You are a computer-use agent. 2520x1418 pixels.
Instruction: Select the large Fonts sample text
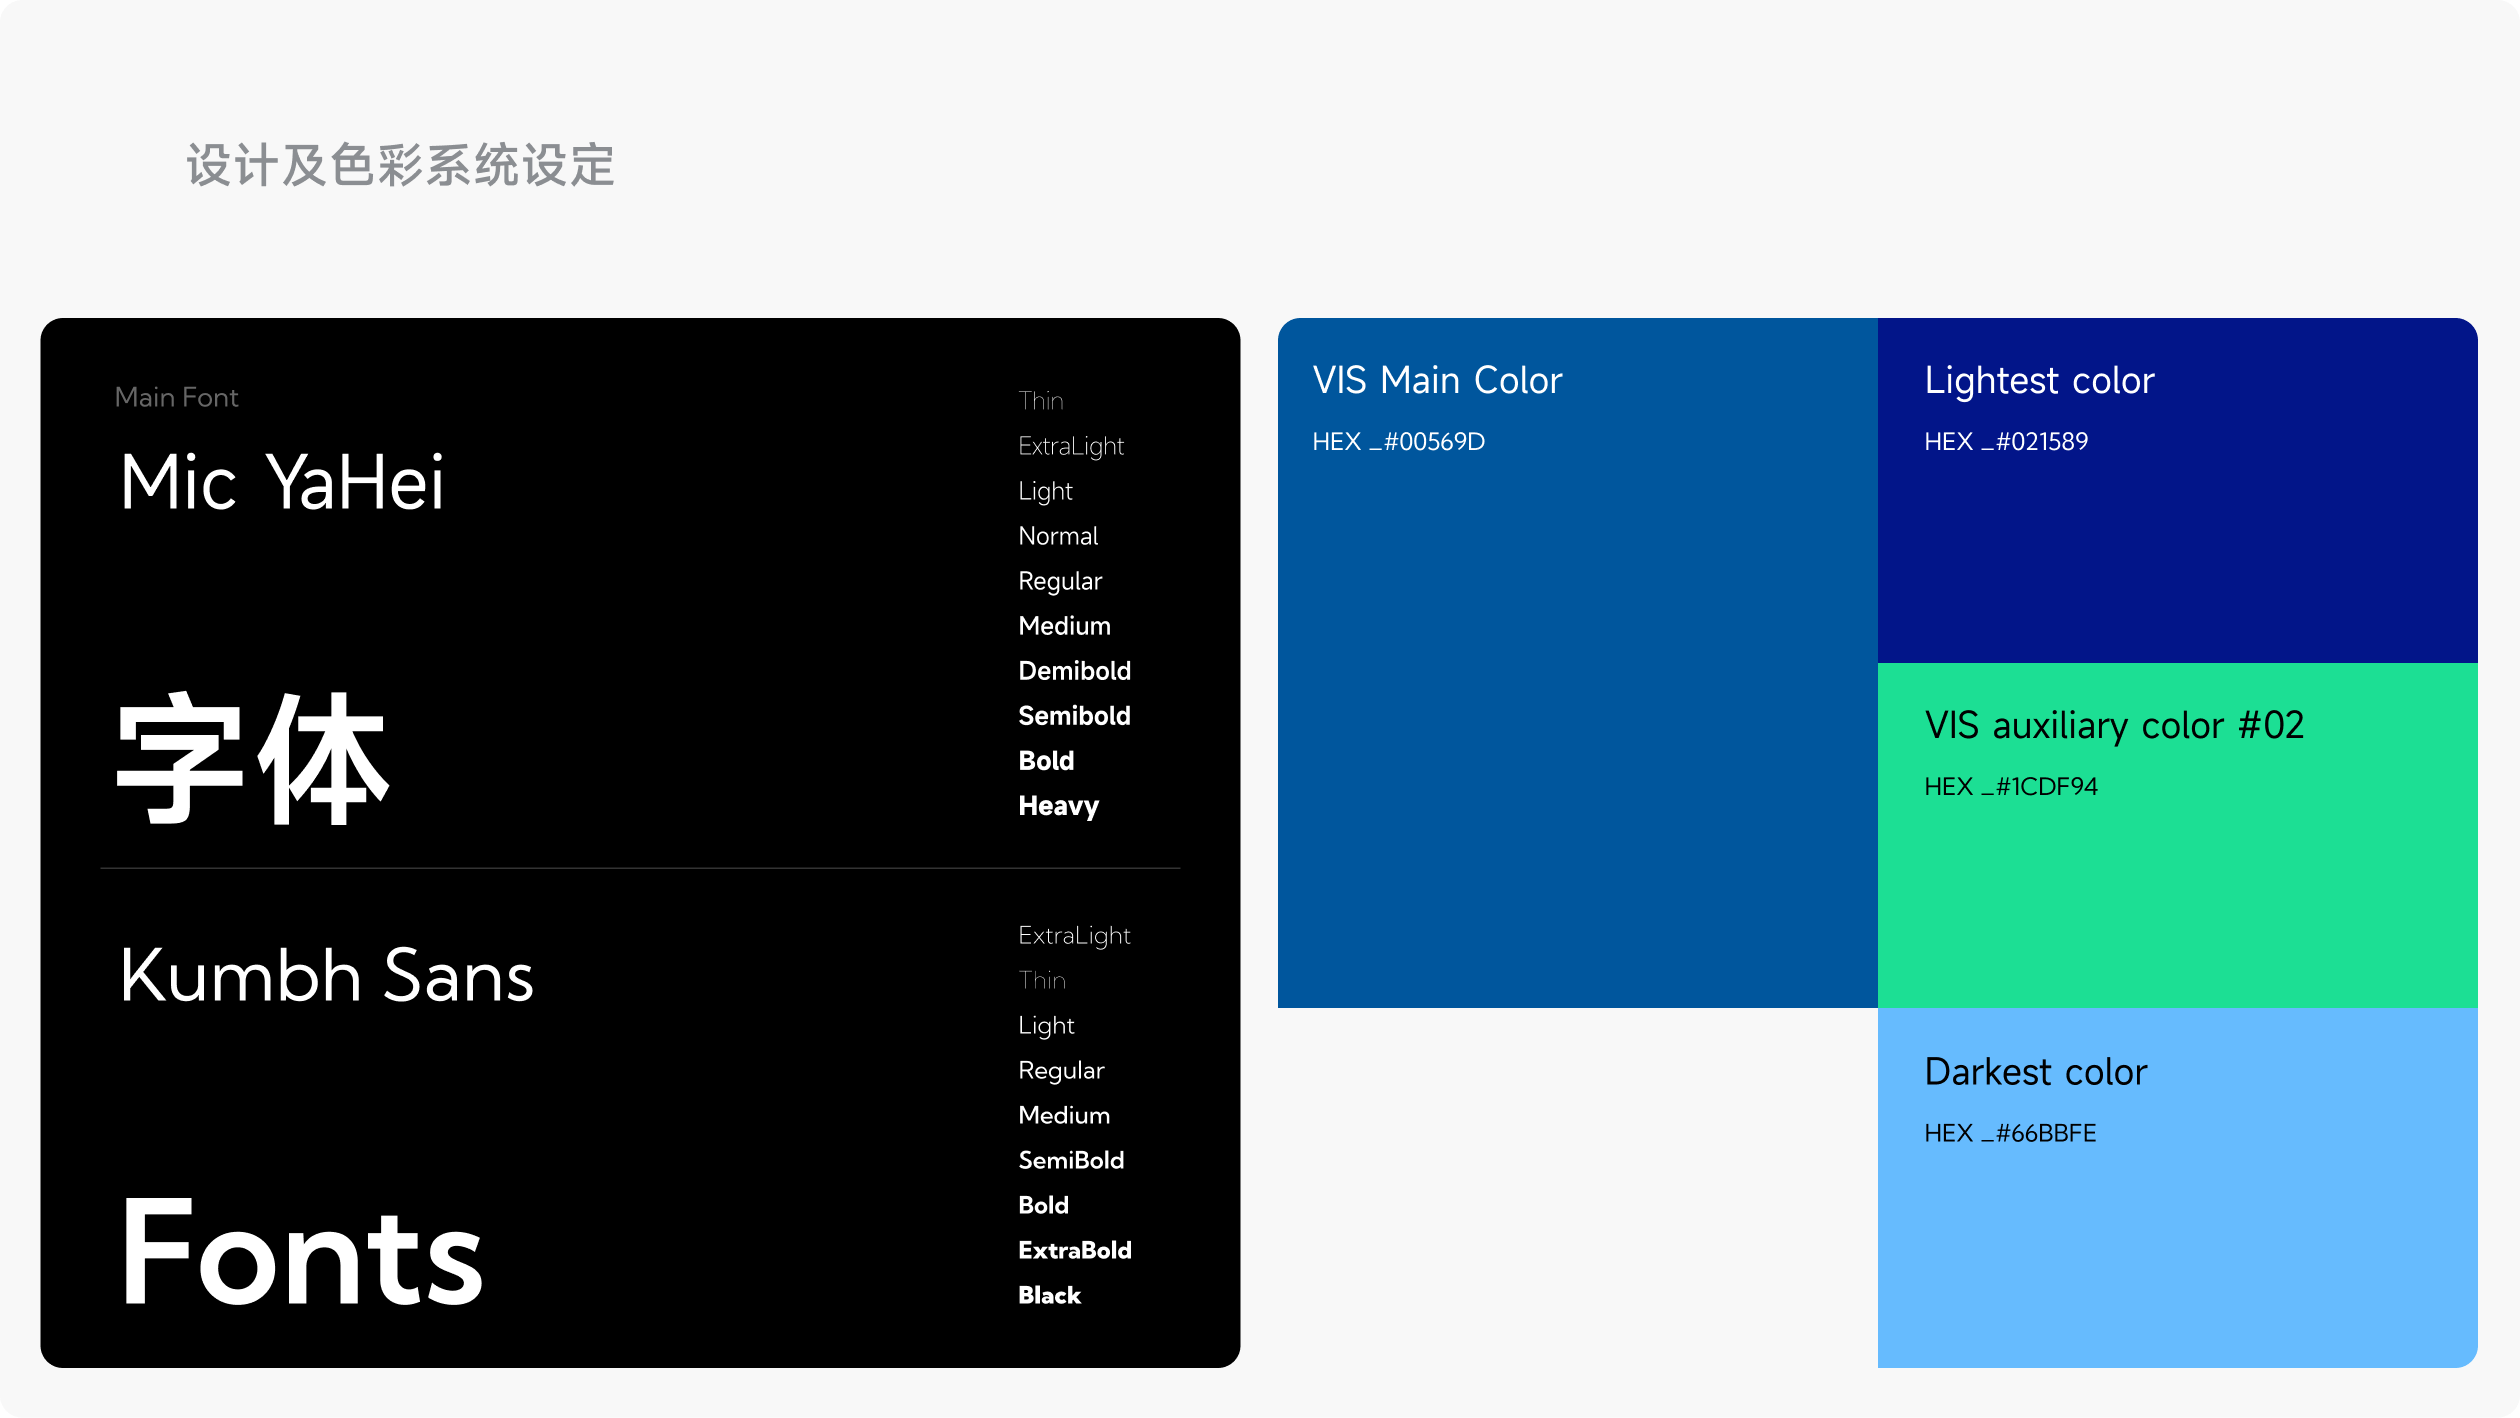tap(302, 1252)
